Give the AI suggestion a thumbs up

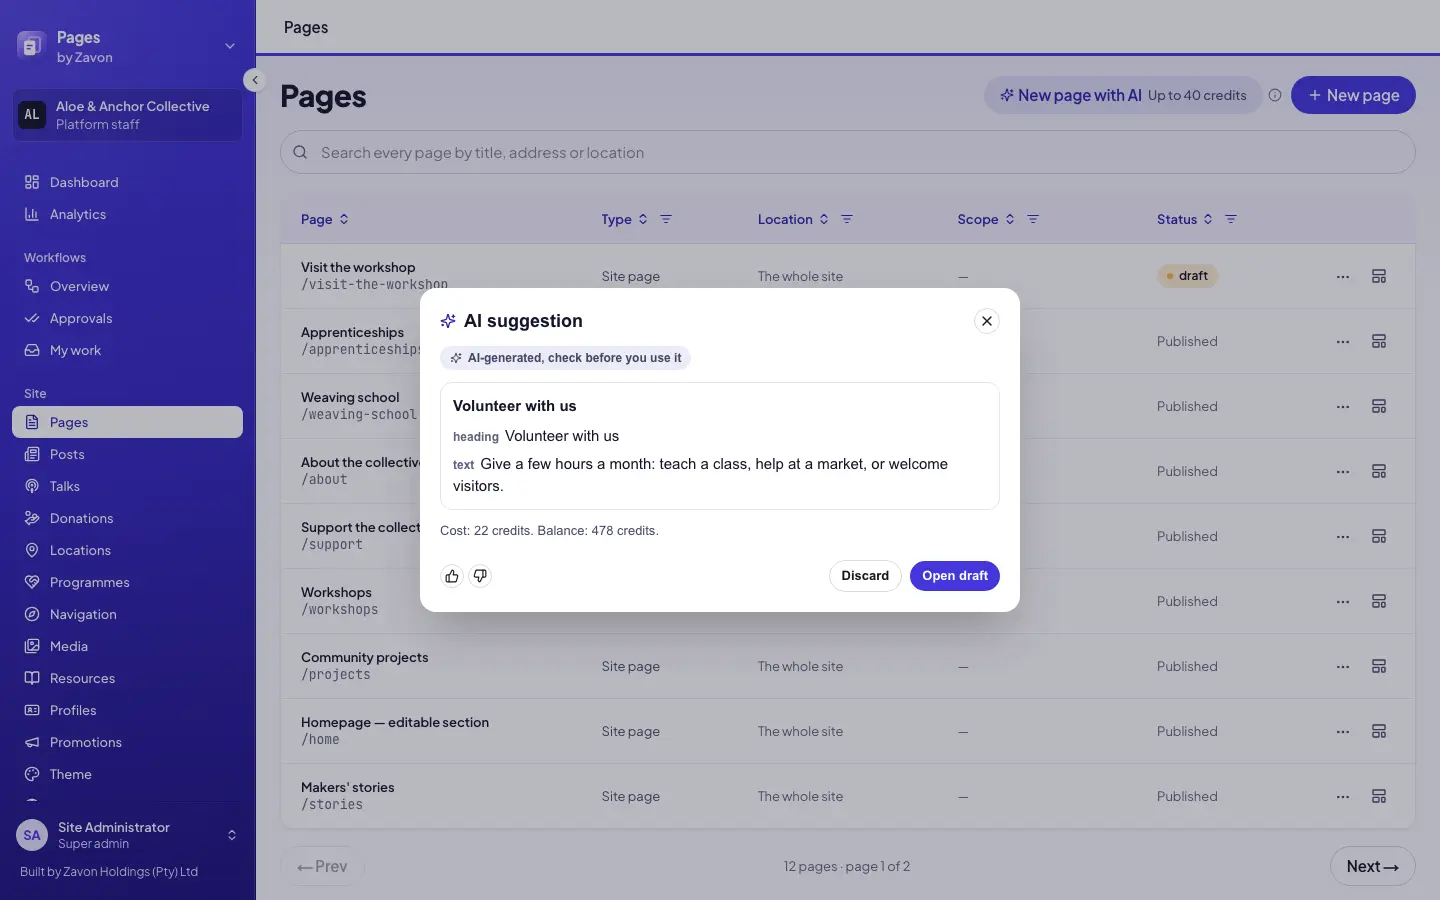[x=452, y=576]
